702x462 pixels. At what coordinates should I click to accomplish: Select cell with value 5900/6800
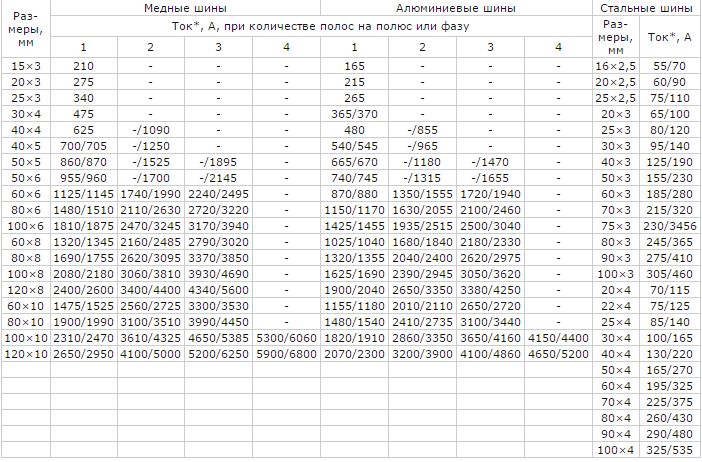(x=287, y=354)
